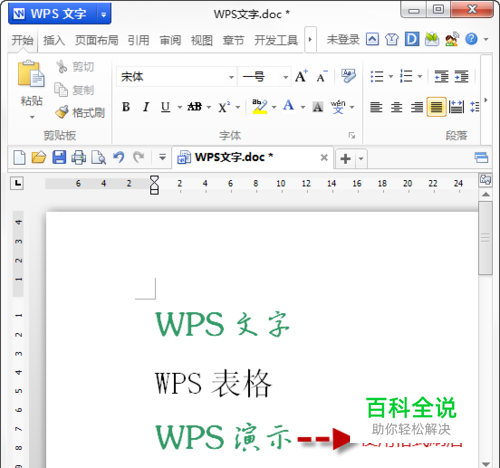Apply font color with A icon
This screenshot has height=468, width=500.
pyautogui.click(x=289, y=106)
